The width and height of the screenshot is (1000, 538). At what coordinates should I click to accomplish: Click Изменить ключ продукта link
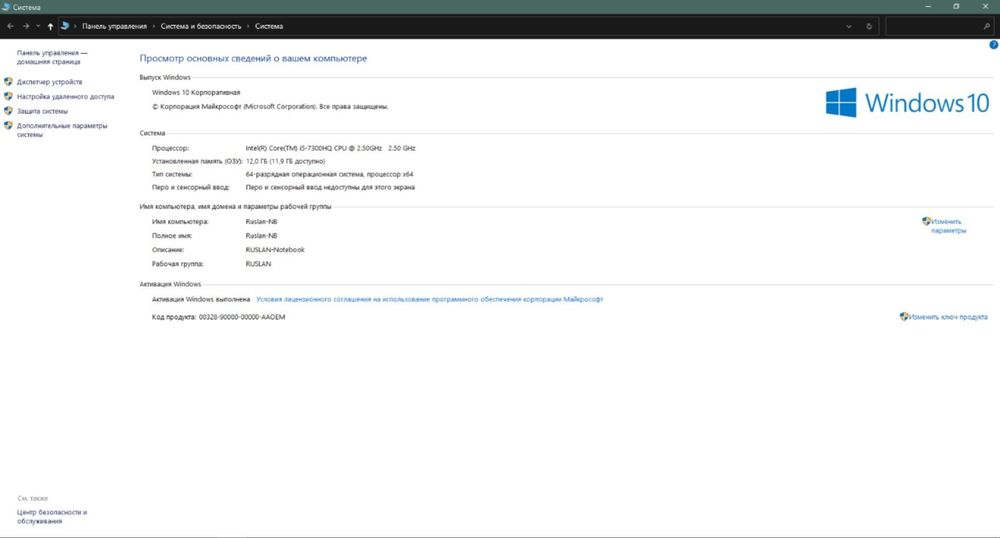(x=949, y=317)
